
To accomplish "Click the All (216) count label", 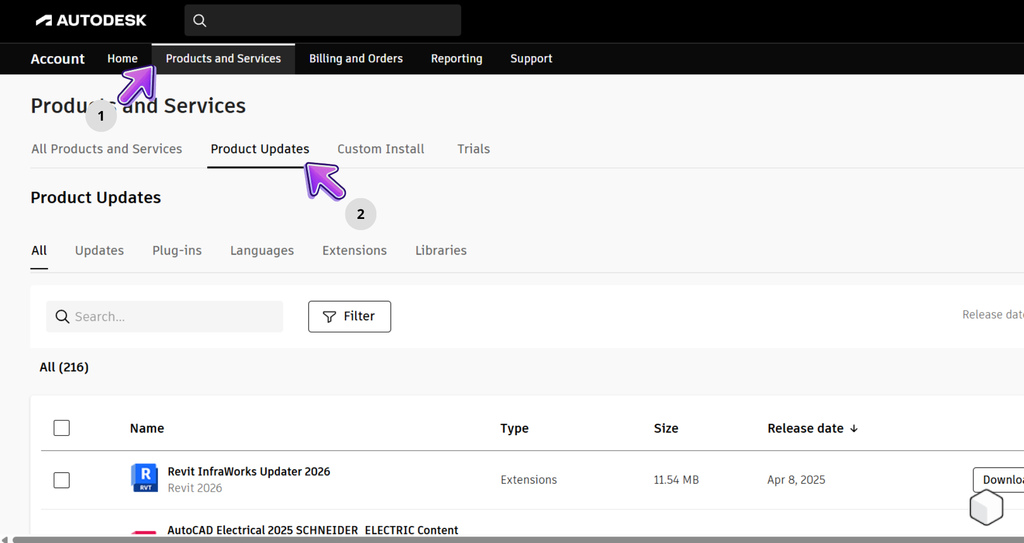I will [x=64, y=367].
